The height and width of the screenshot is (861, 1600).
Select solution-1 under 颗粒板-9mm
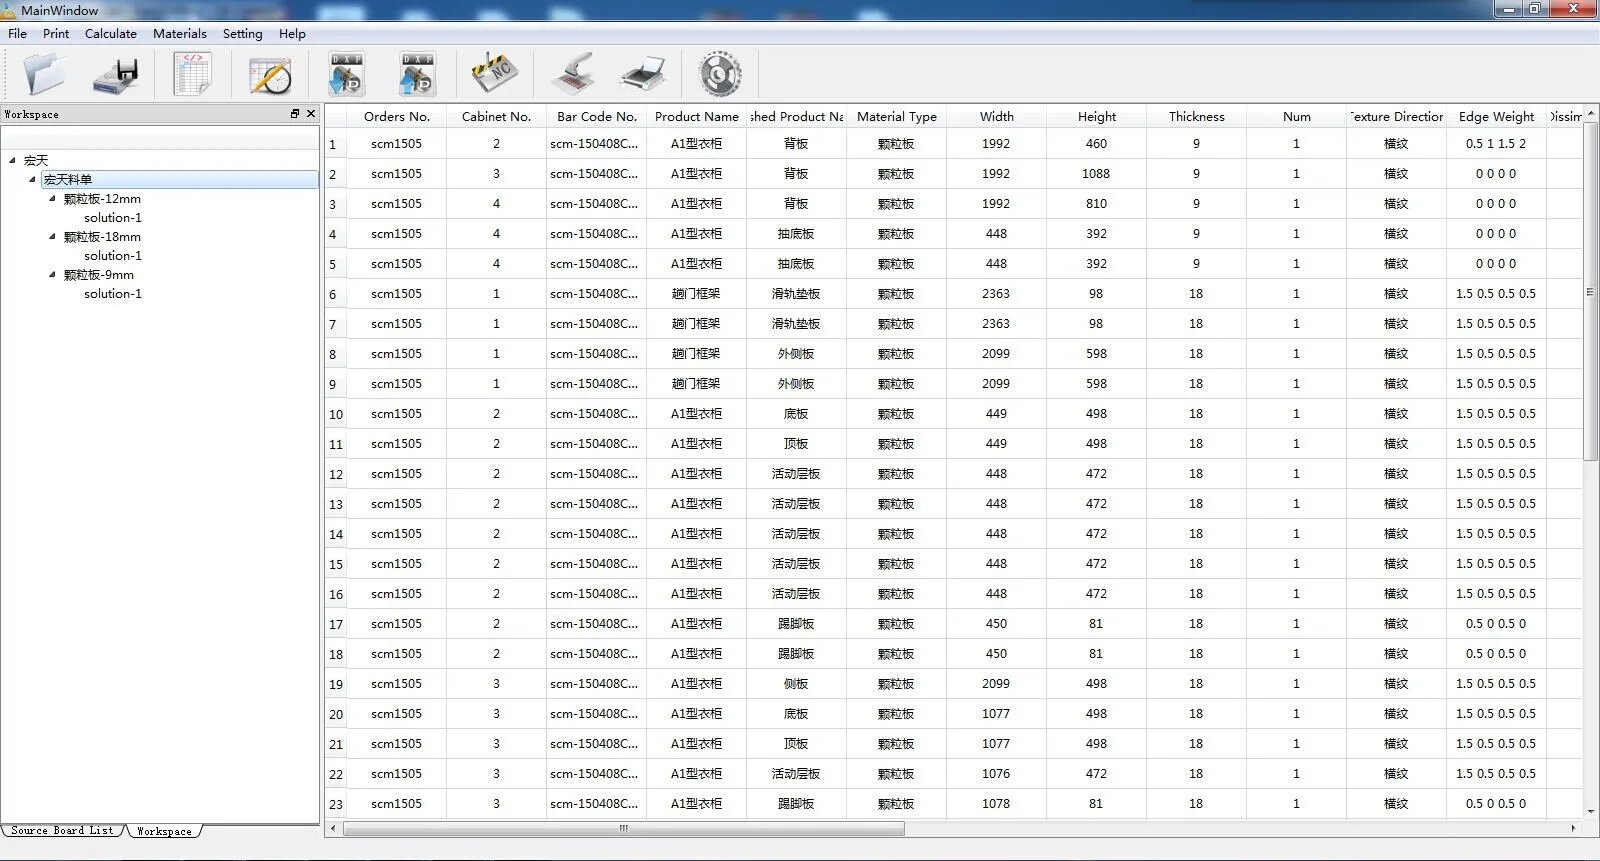[x=113, y=293]
